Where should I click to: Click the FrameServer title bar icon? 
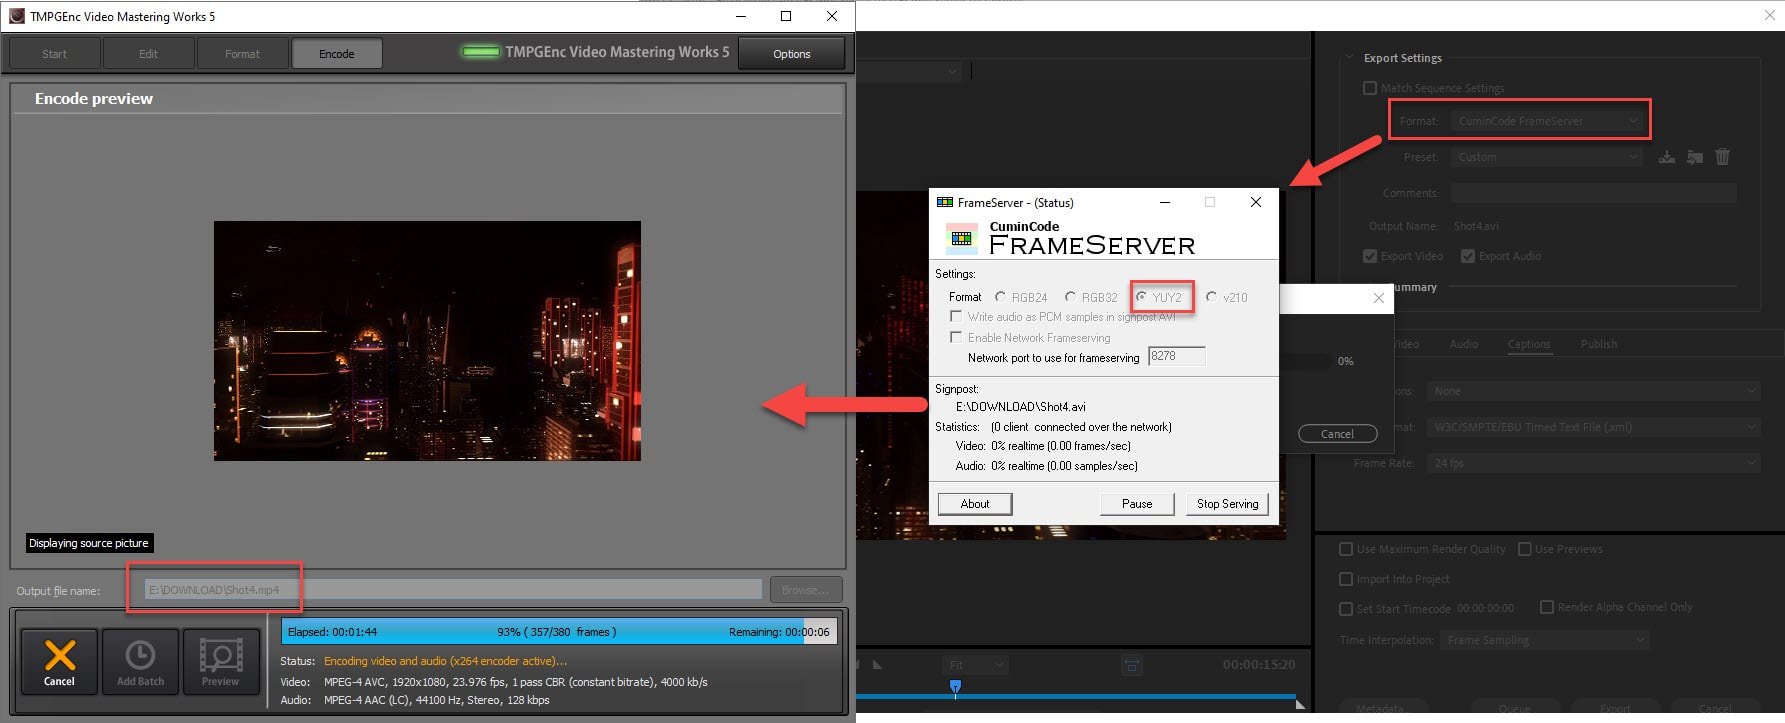click(944, 202)
